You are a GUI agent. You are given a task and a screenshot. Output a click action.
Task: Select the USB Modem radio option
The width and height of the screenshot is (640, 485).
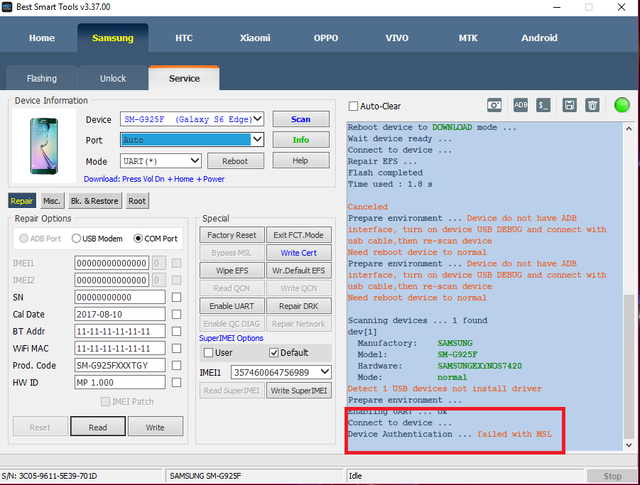(76, 238)
